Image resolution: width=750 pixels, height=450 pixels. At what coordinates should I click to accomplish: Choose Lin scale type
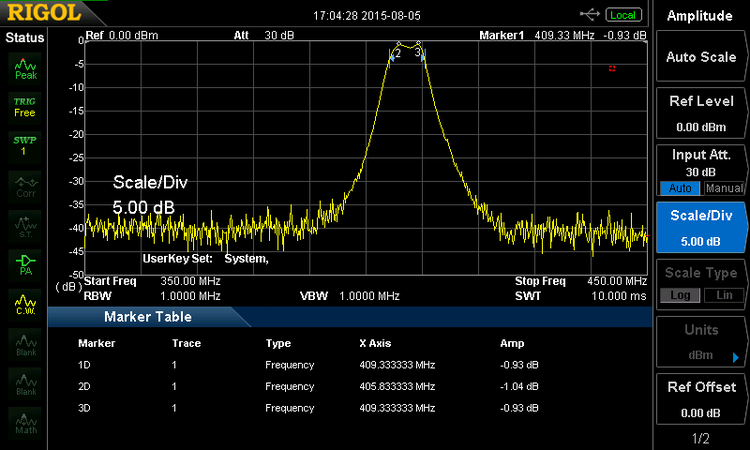point(725,295)
